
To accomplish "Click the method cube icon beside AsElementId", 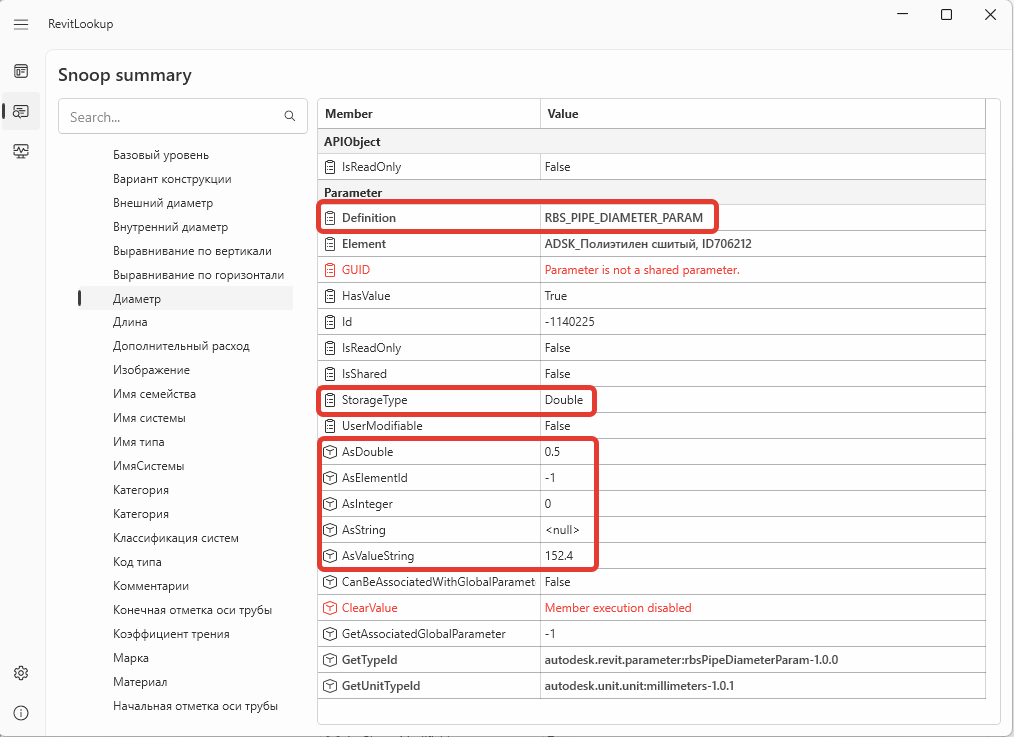I will tap(330, 478).
